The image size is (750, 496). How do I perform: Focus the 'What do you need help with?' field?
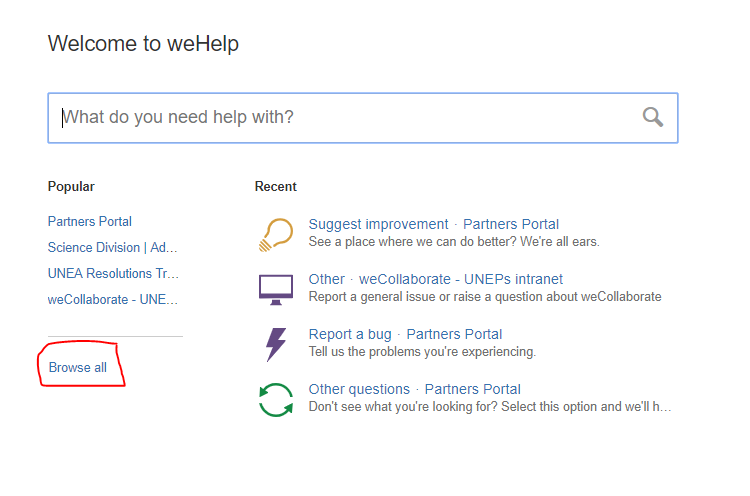pos(363,118)
